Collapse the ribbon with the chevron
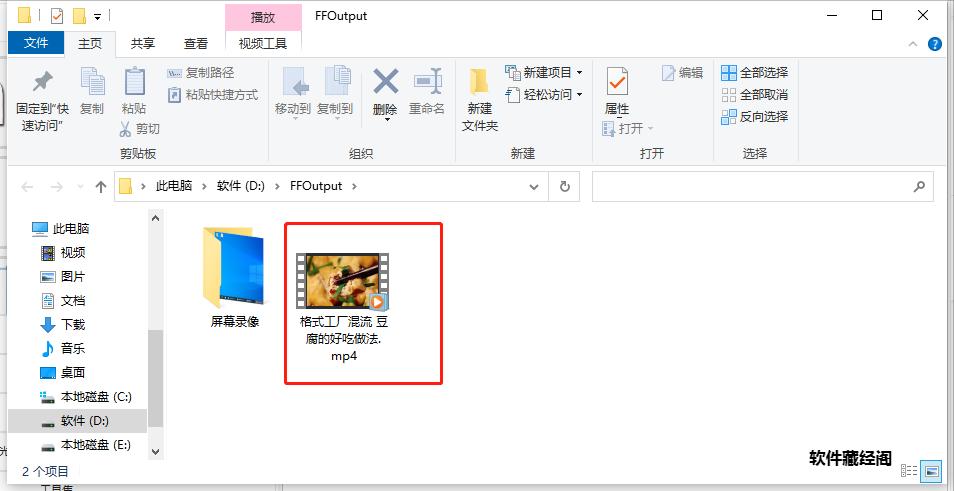This screenshot has height=491, width=954. 913,44
